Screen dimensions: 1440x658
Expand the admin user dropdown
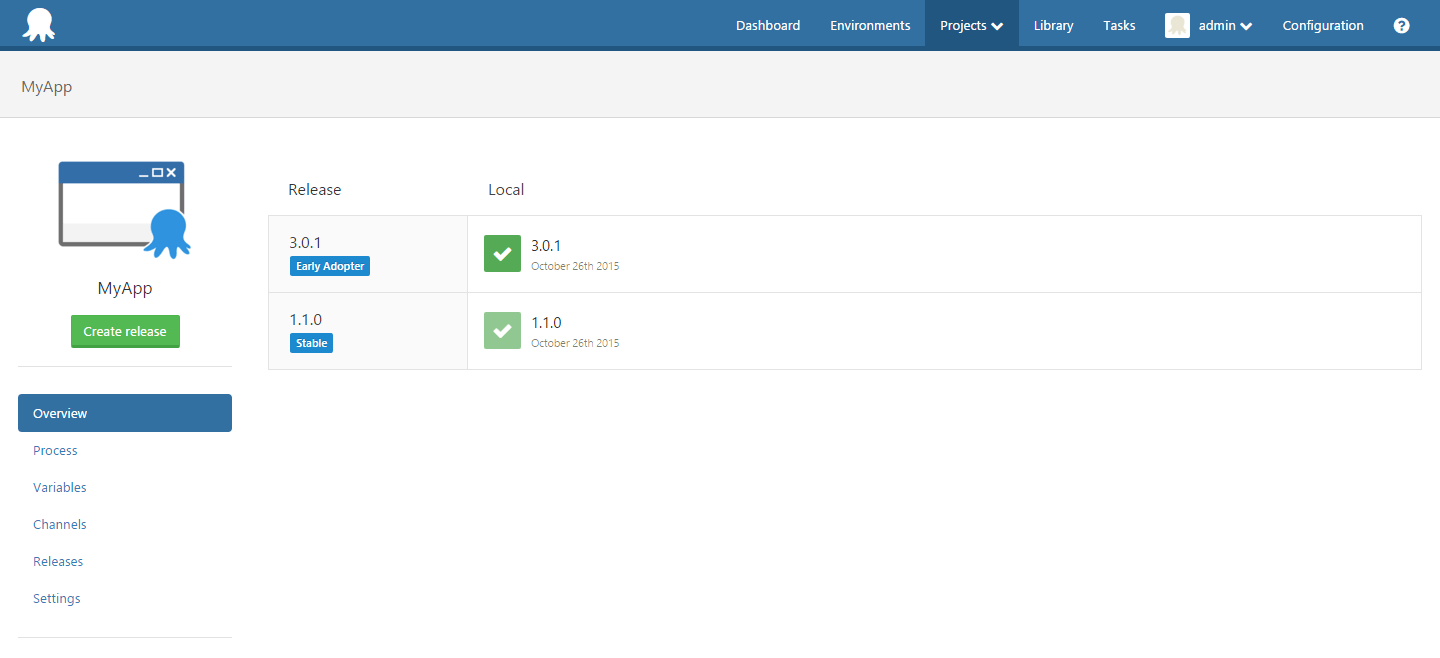[1225, 26]
